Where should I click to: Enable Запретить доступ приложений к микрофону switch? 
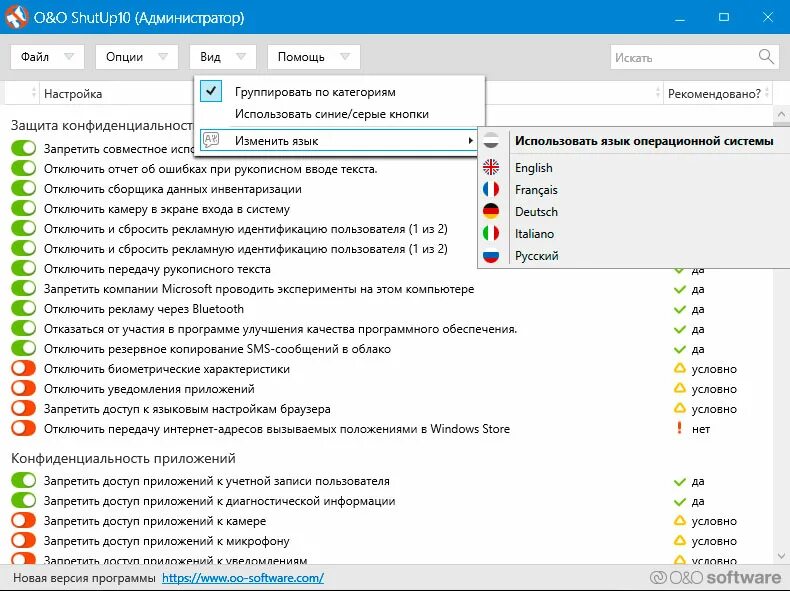[x=24, y=540]
